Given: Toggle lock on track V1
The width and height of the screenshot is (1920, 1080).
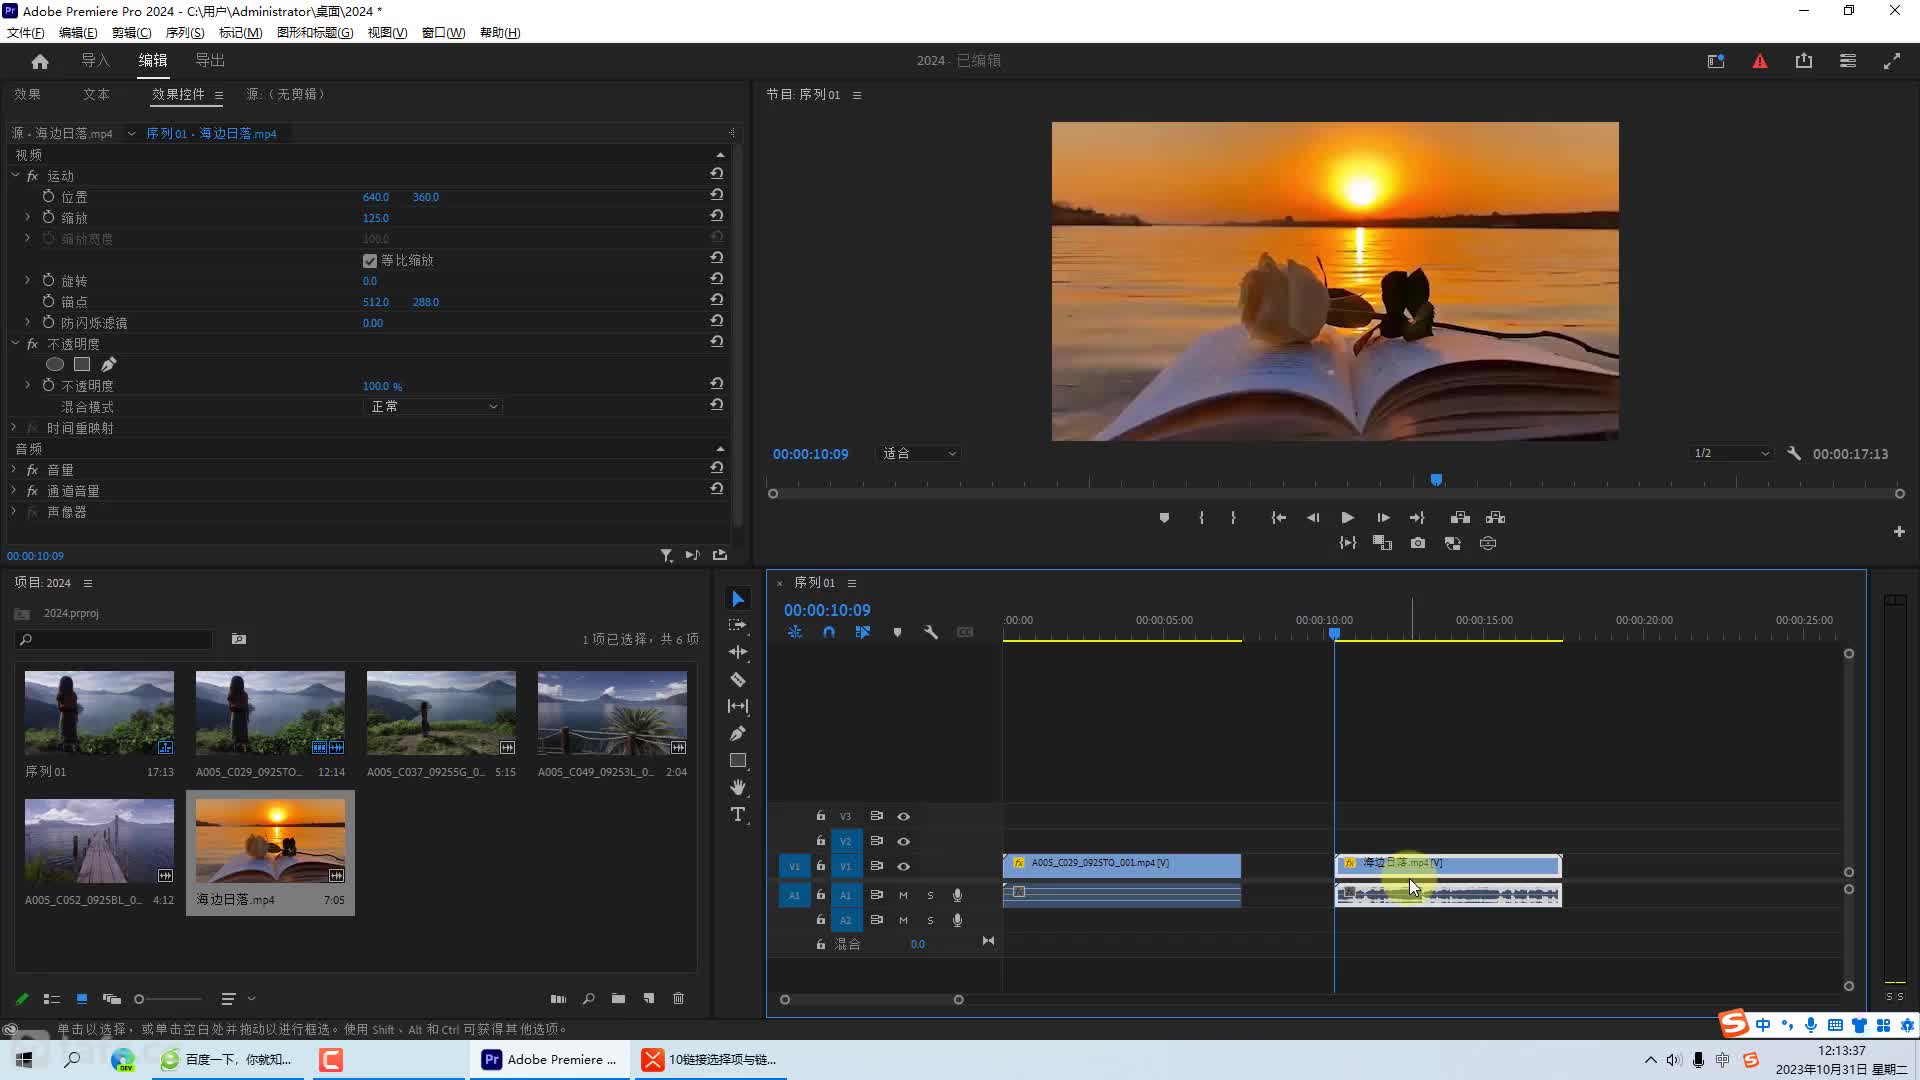Looking at the screenshot, I should tap(821, 866).
